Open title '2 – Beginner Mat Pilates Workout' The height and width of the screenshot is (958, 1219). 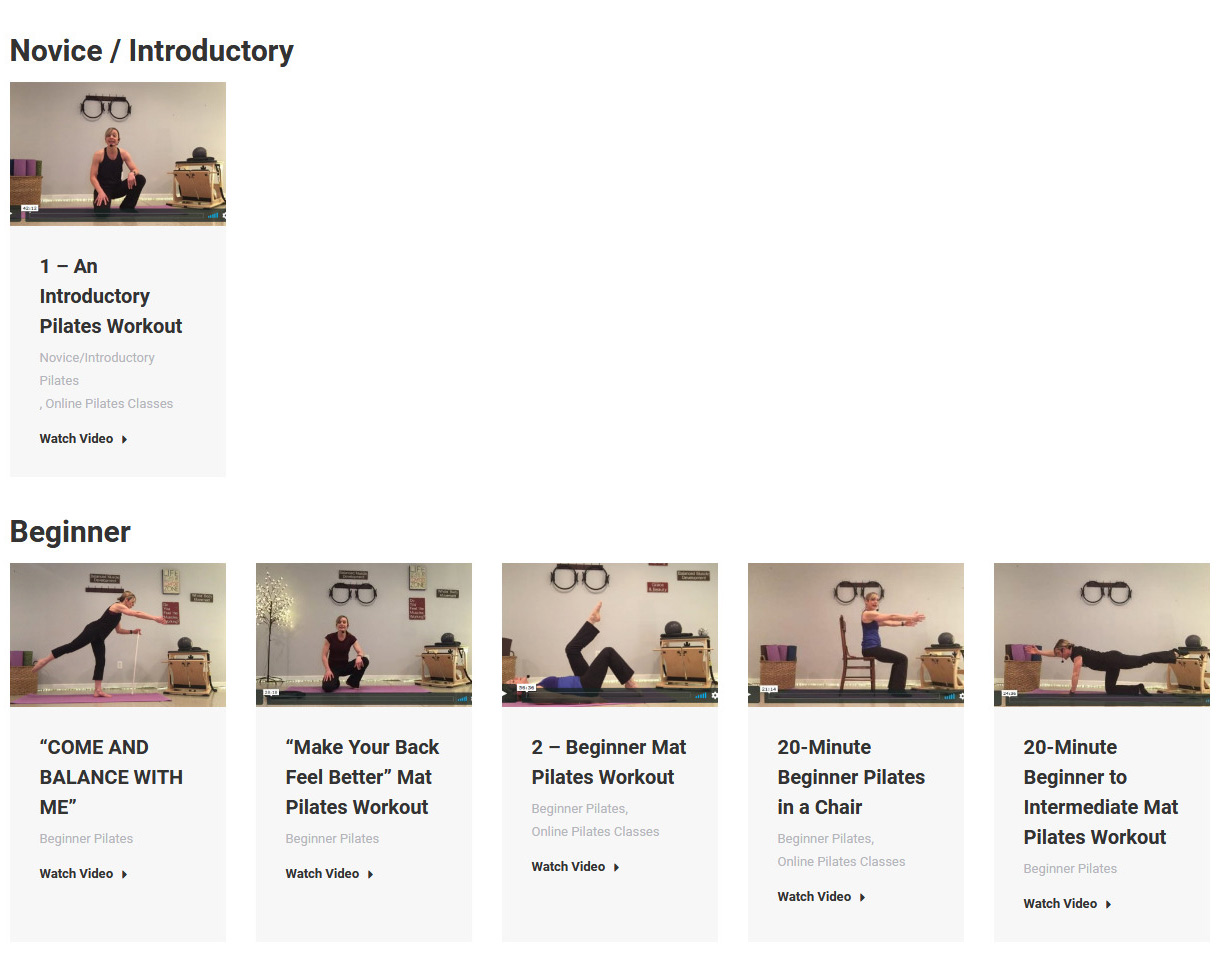[609, 762]
